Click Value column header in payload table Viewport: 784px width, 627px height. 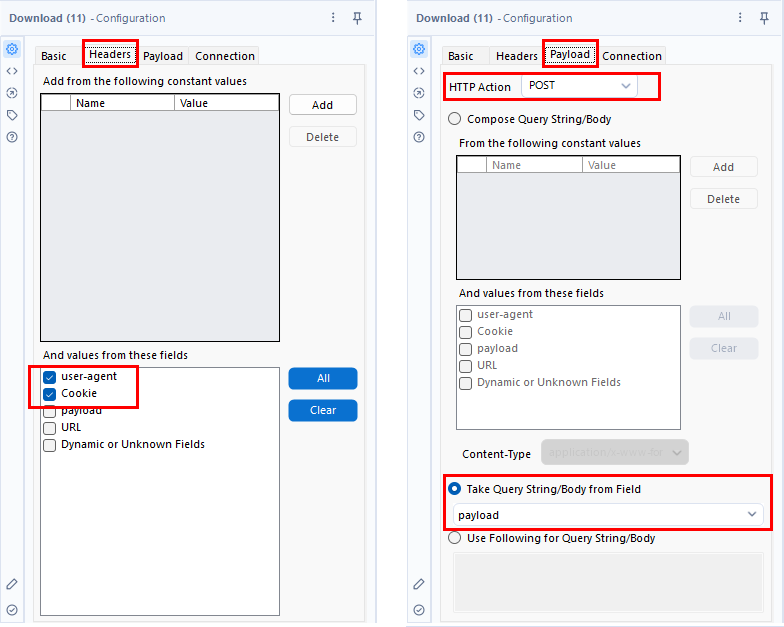631,165
